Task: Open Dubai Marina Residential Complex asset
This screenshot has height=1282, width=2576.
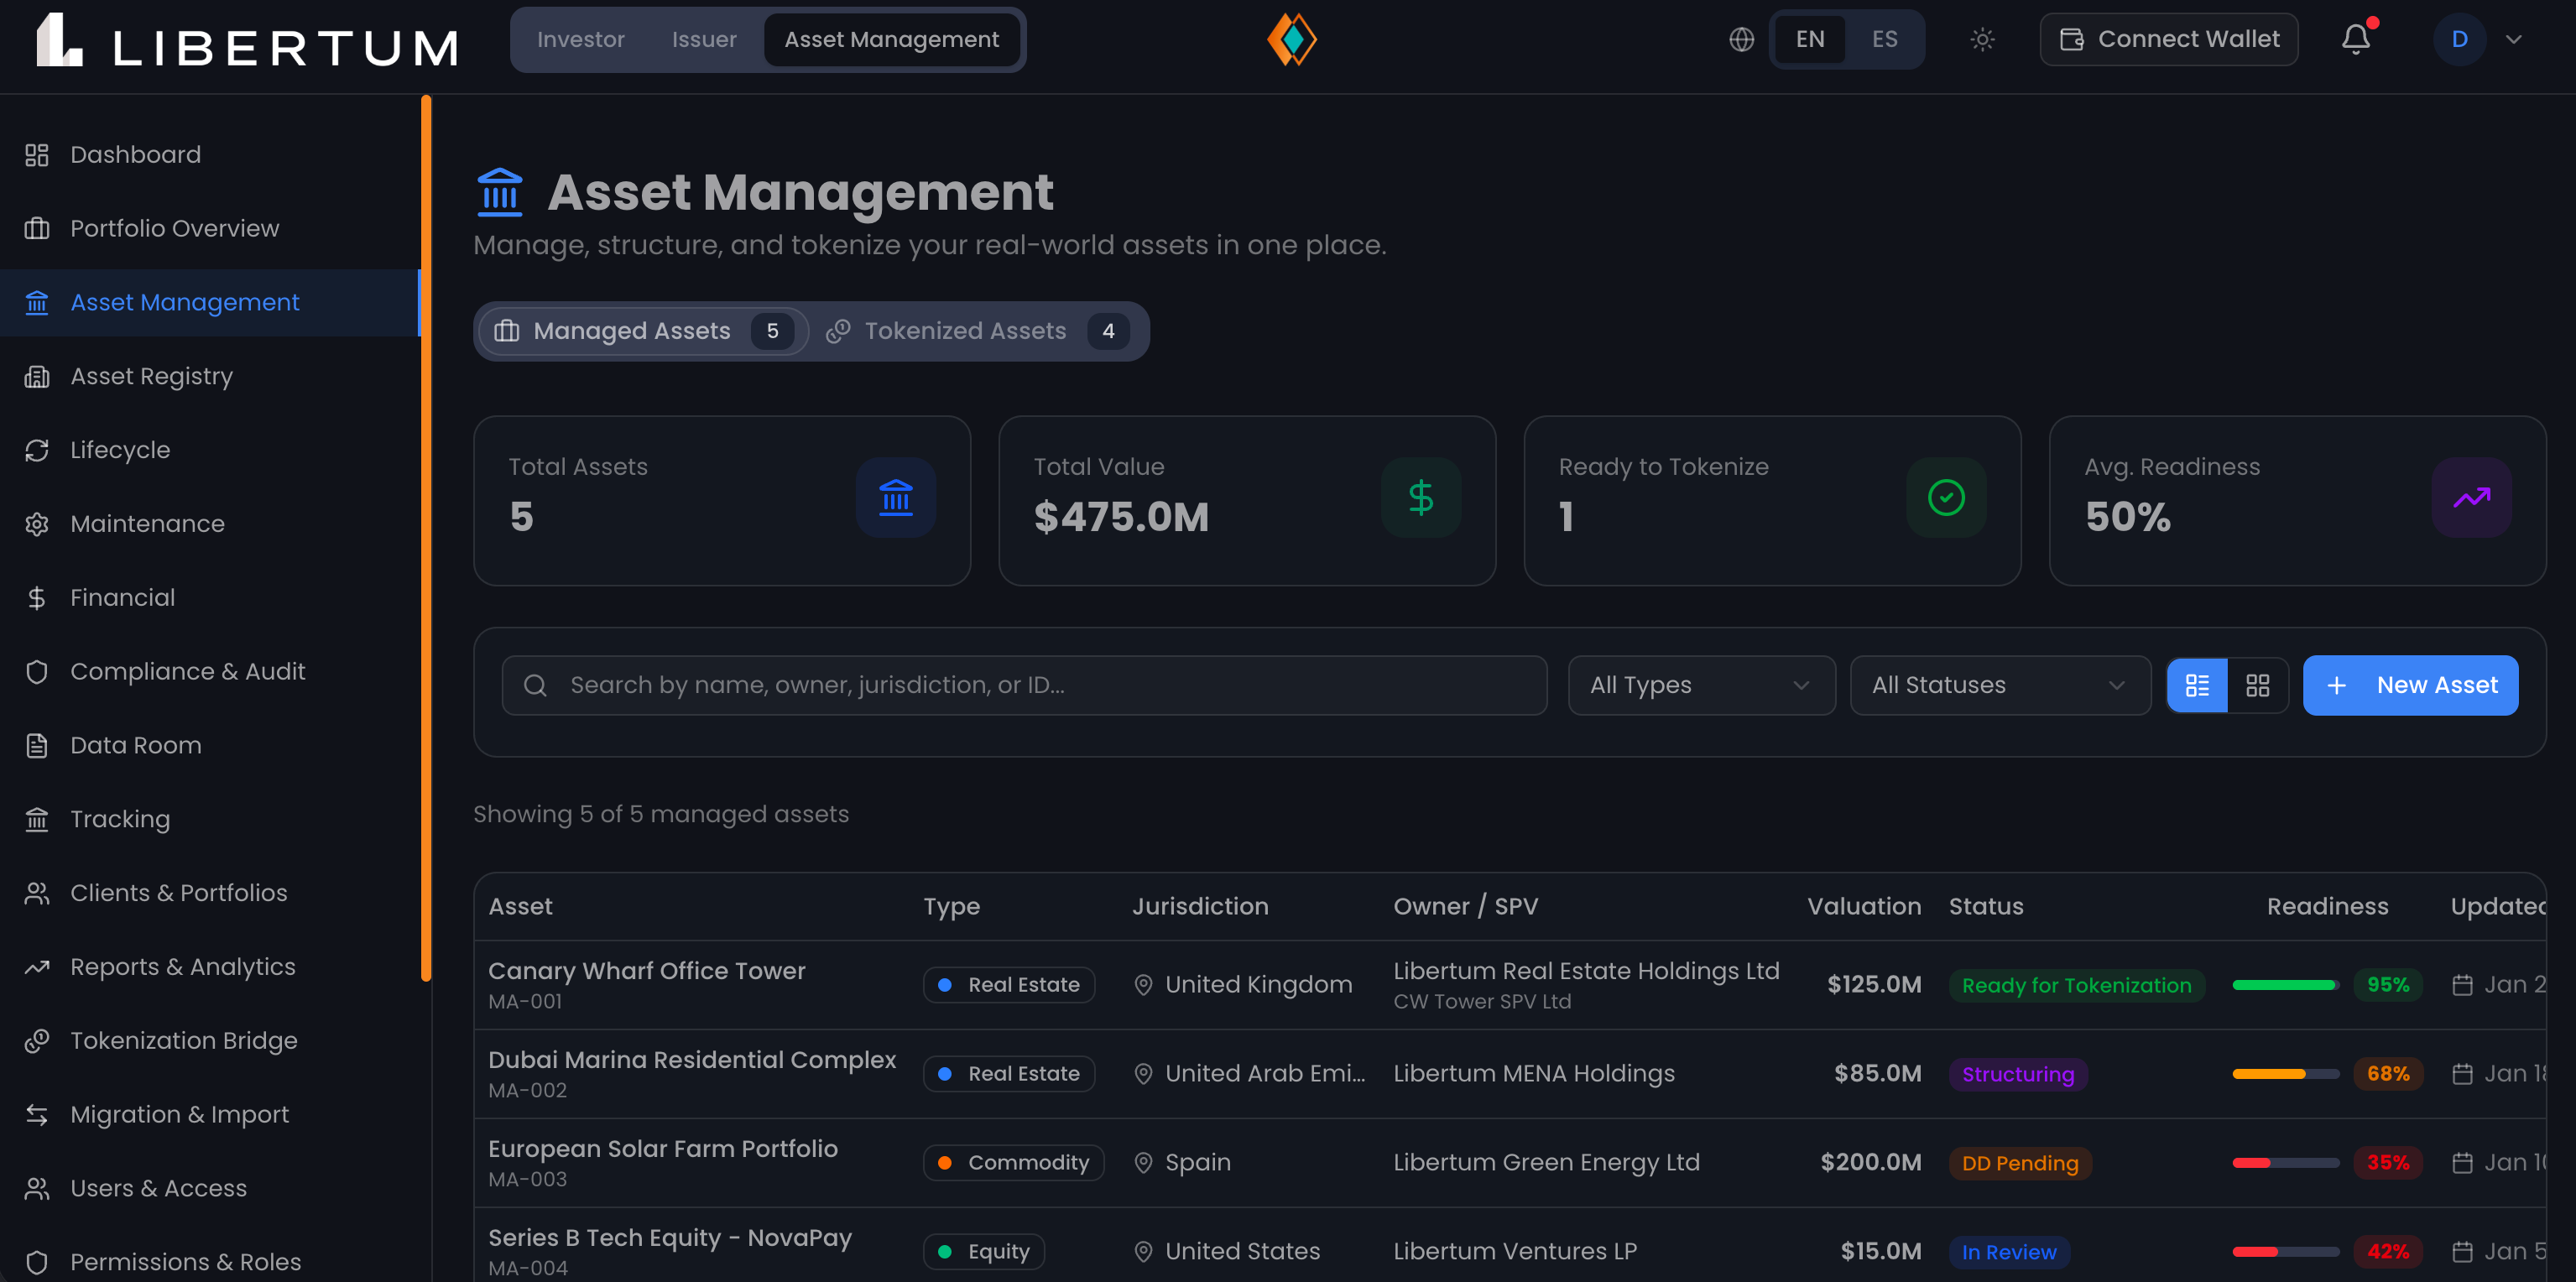Action: point(692,1060)
